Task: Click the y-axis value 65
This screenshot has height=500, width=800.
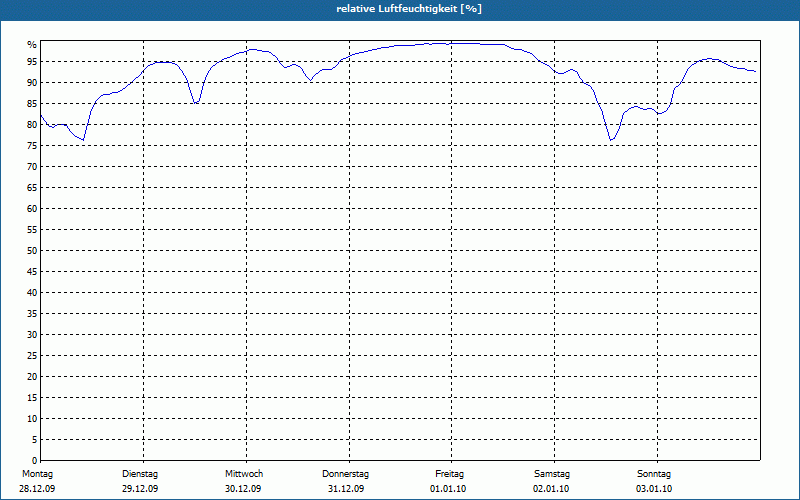Action: (32, 188)
